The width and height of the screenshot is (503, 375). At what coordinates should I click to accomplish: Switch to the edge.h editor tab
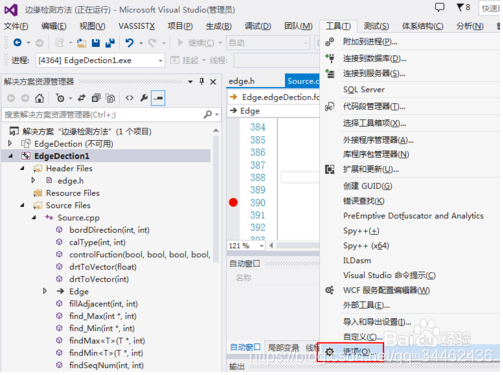[241, 81]
